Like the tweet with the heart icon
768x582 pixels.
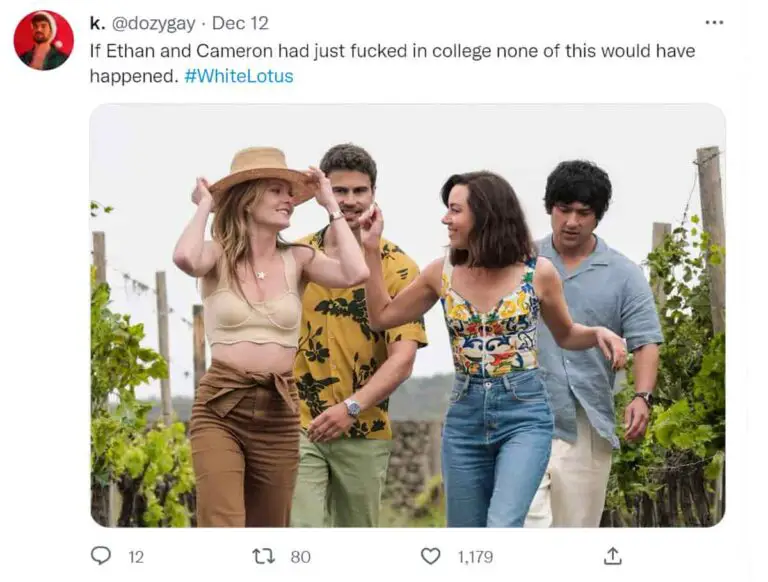(x=430, y=556)
